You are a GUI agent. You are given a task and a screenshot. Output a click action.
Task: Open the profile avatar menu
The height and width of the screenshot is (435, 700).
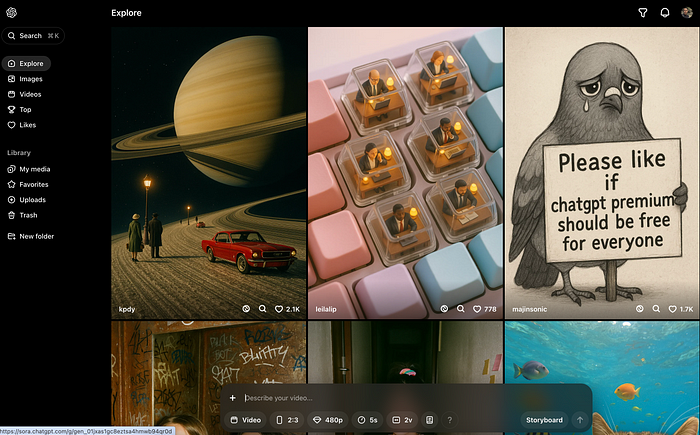tap(687, 13)
